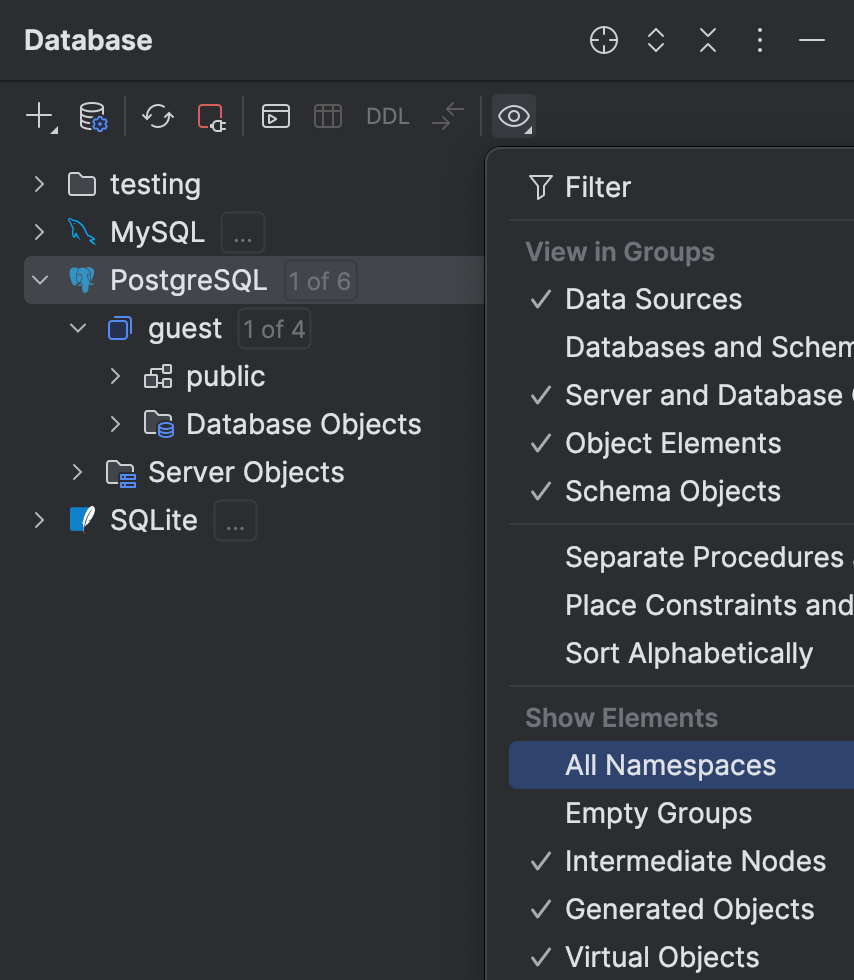Select All Namespaces in Show Elements

[670, 765]
